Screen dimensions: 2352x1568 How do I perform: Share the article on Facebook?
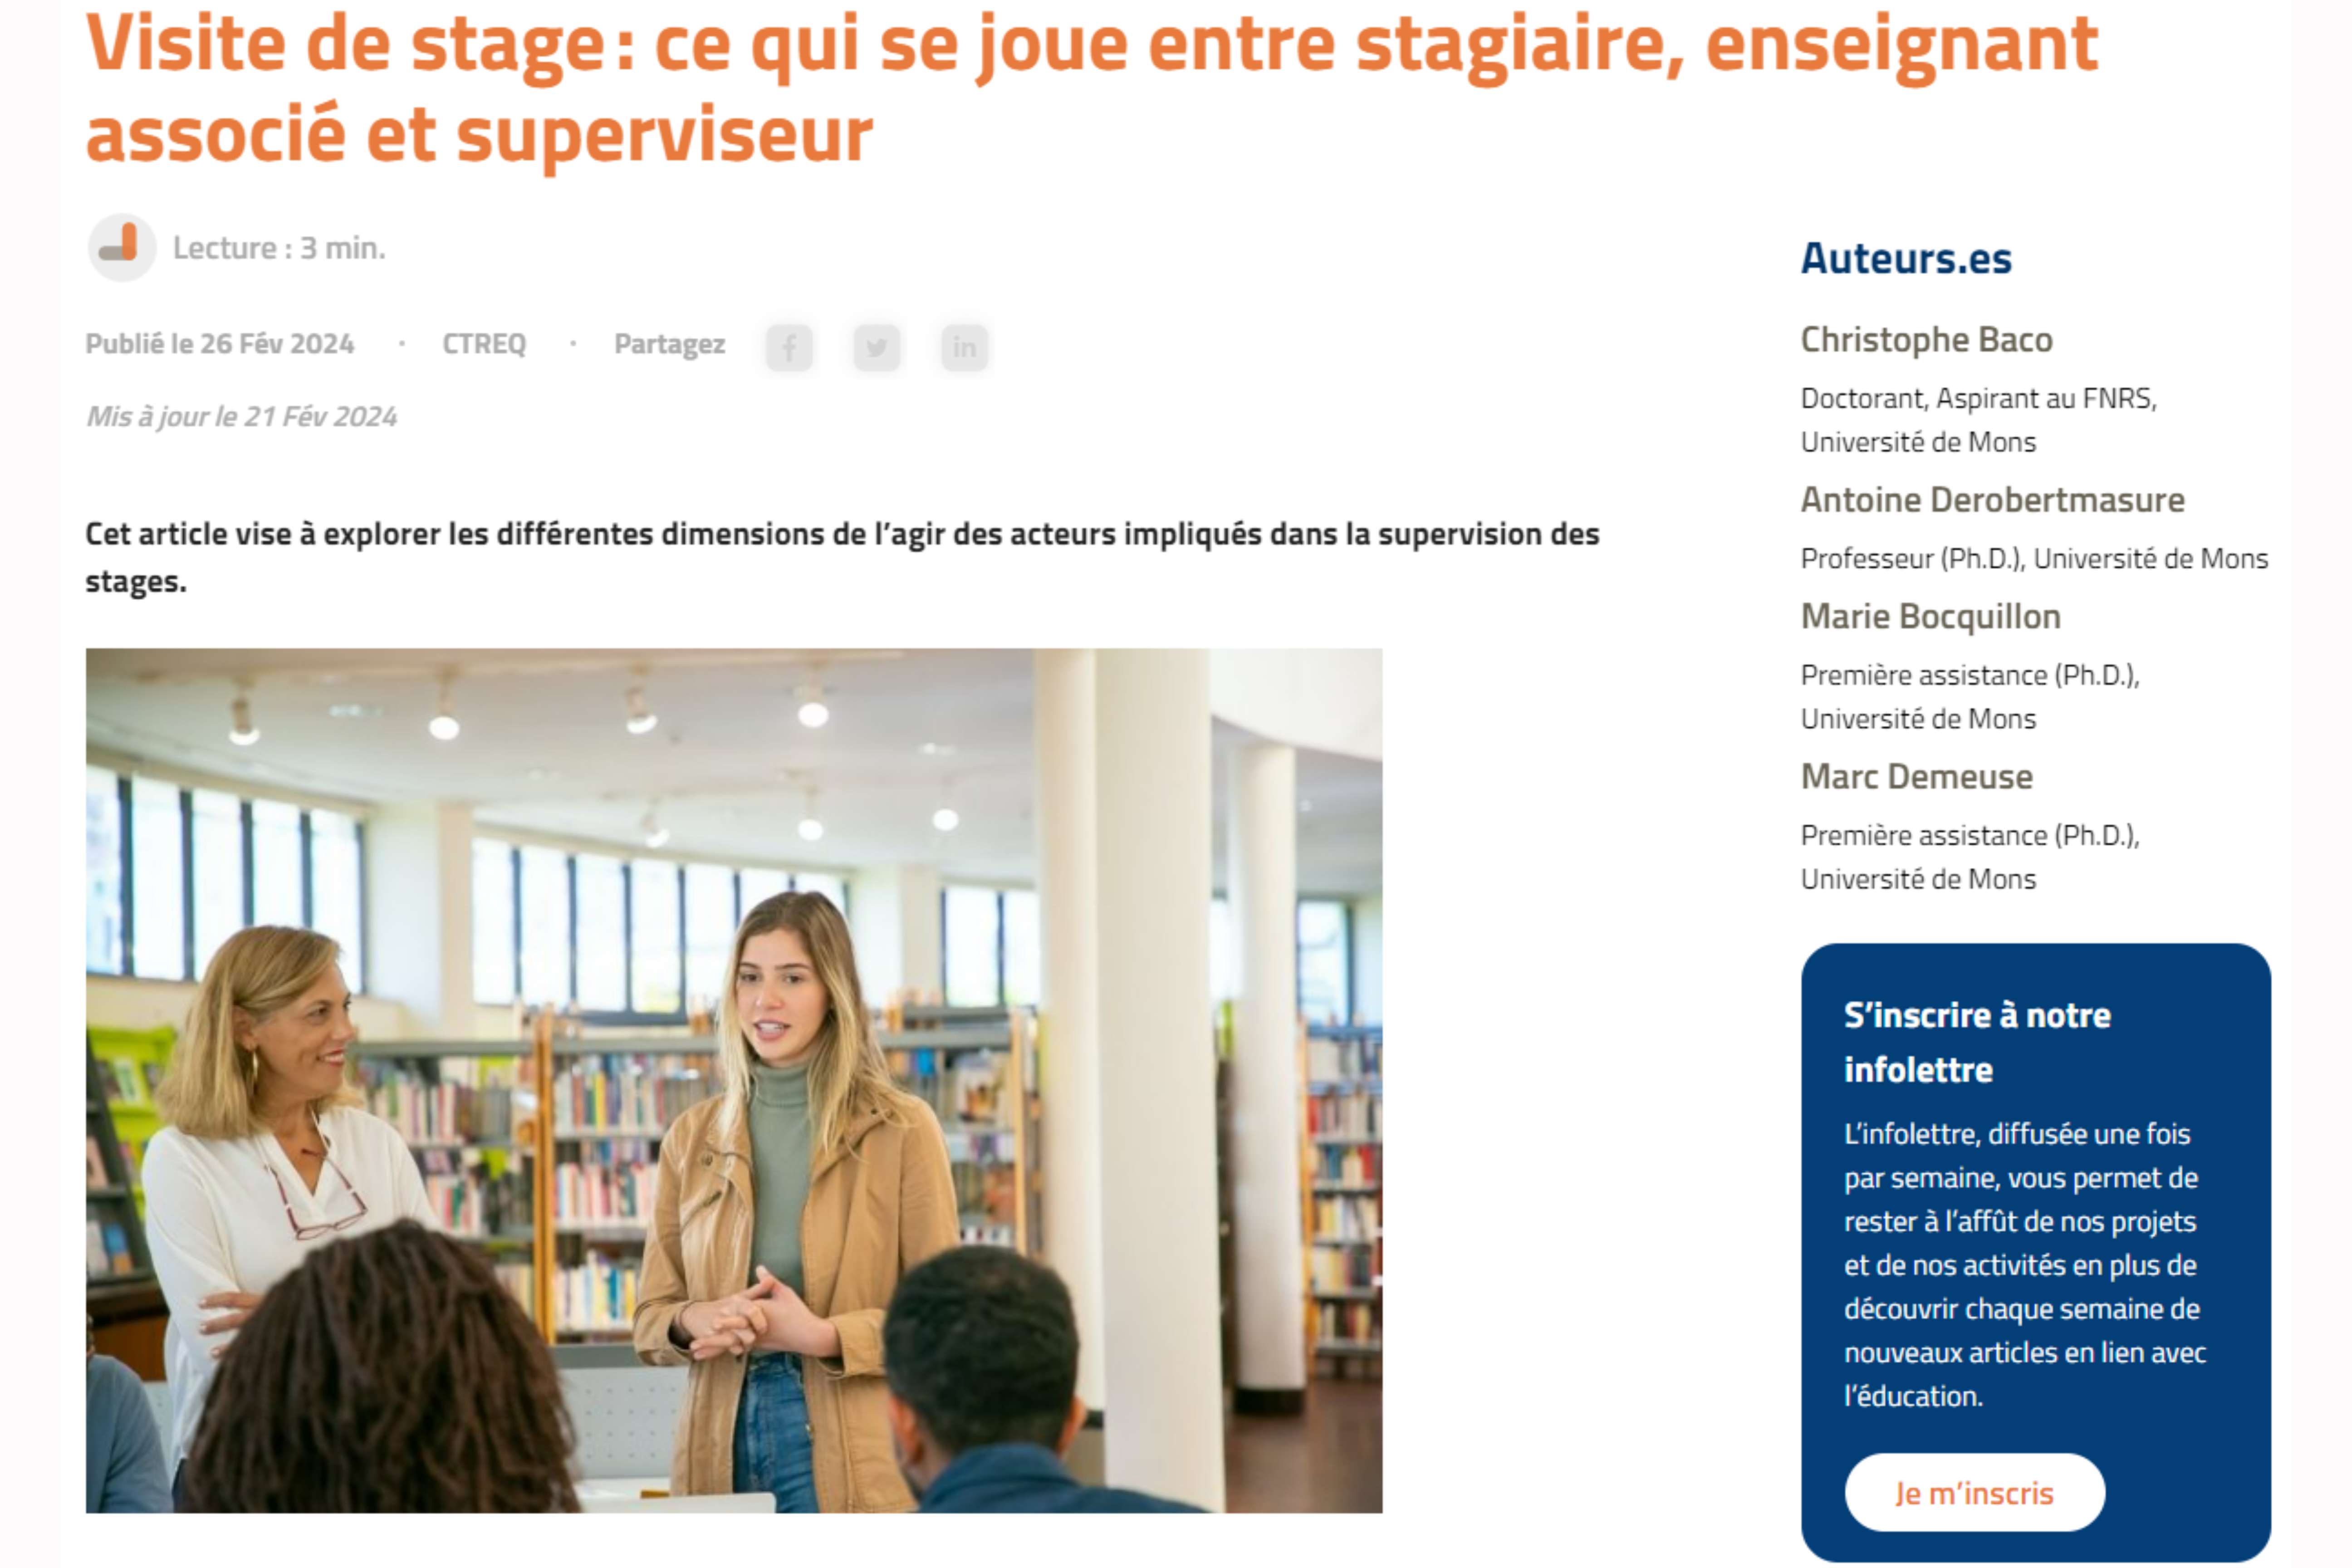789,347
